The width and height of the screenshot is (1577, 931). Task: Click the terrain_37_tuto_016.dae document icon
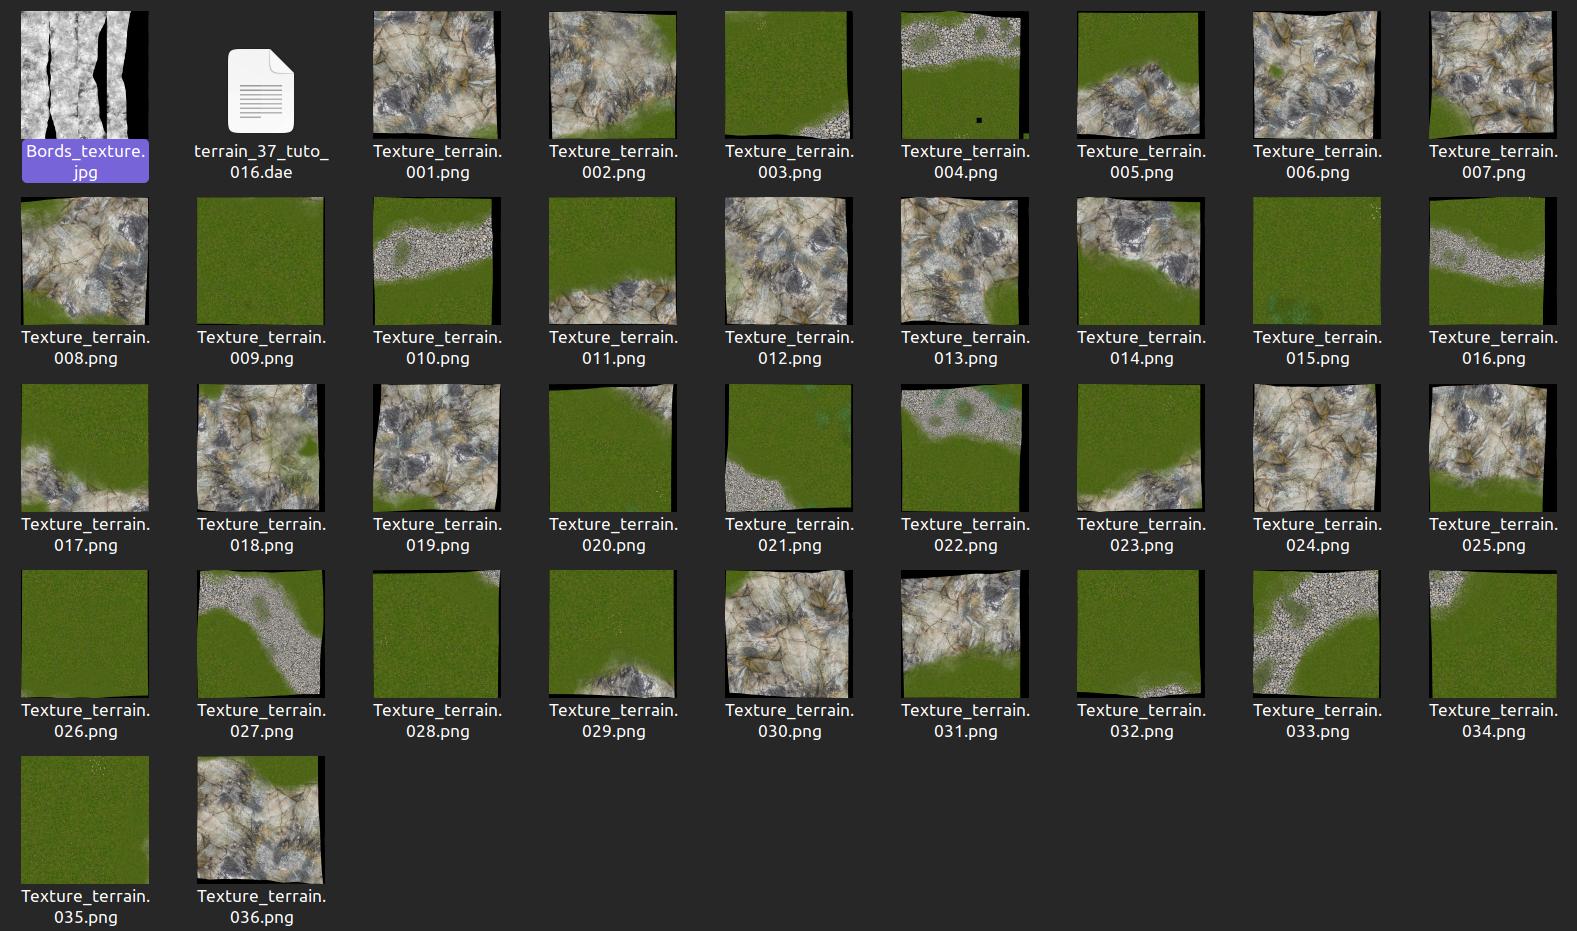[x=261, y=91]
